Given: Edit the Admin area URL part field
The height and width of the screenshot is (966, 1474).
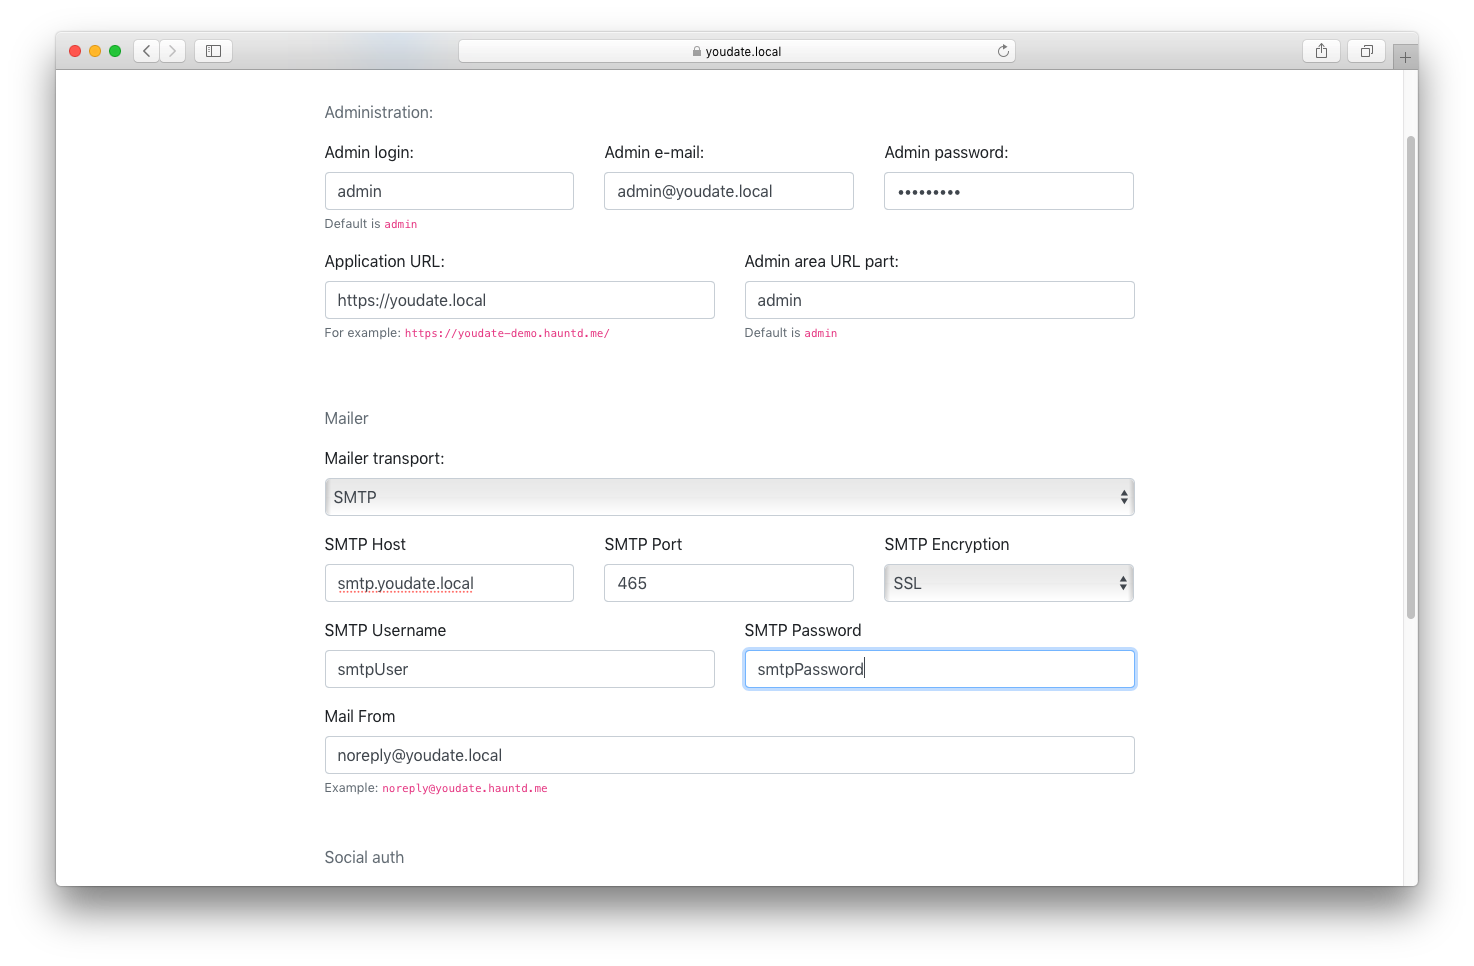Looking at the screenshot, I should [939, 300].
